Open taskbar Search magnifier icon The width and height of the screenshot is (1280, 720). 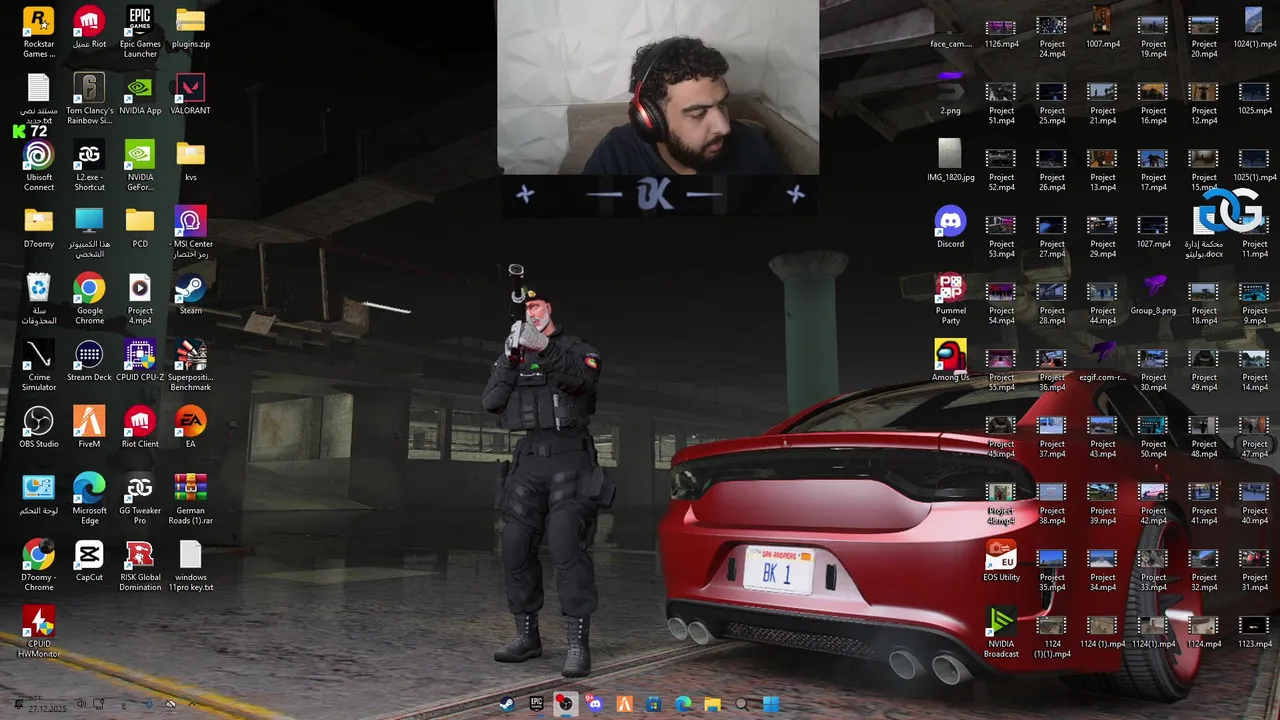click(741, 704)
